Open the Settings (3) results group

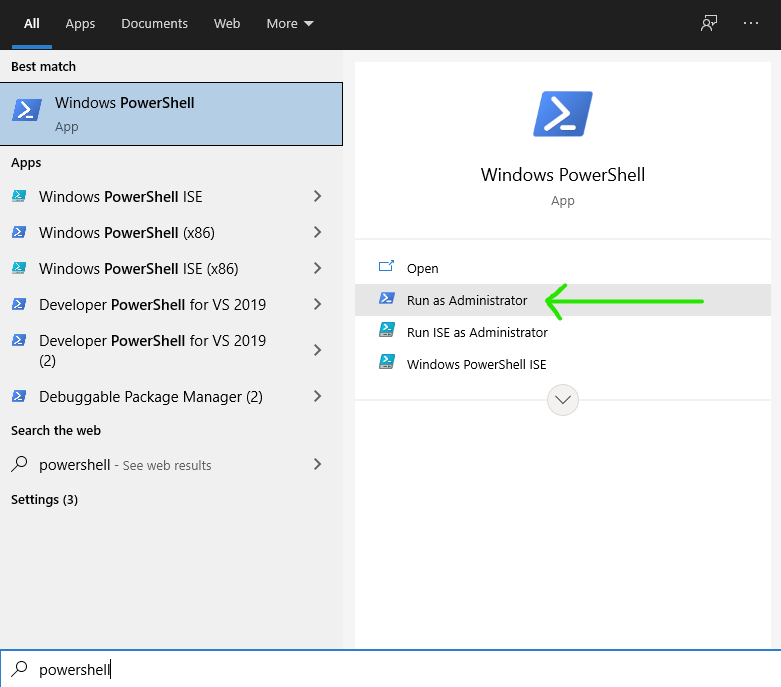coord(44,499)
